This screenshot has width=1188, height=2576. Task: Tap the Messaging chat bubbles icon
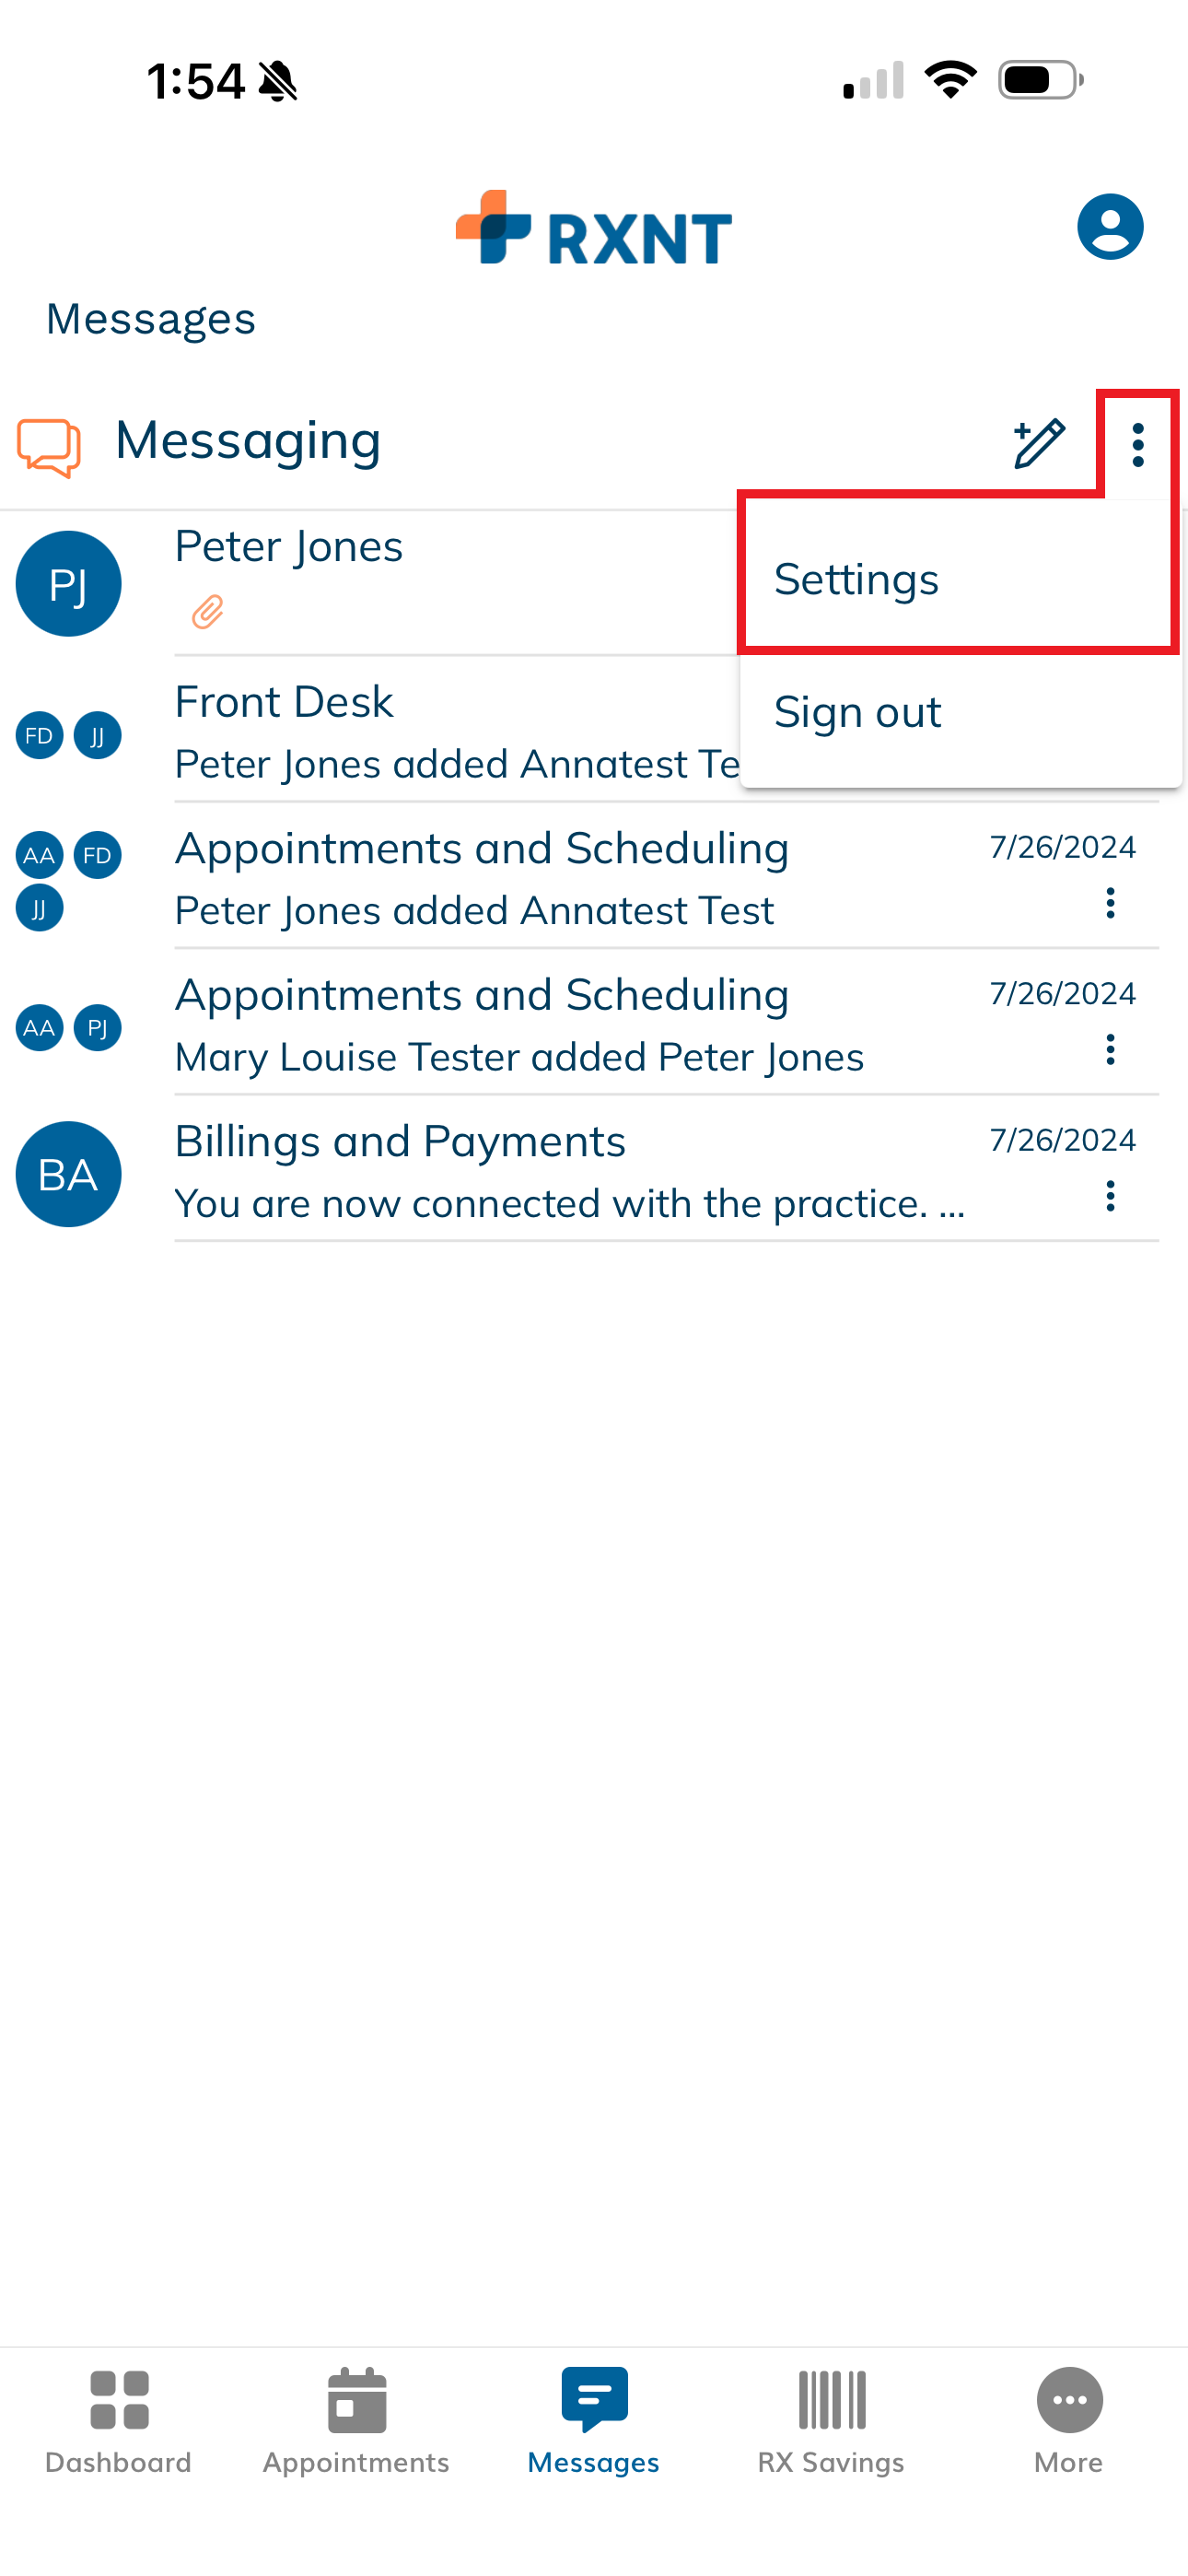[48, 446]
